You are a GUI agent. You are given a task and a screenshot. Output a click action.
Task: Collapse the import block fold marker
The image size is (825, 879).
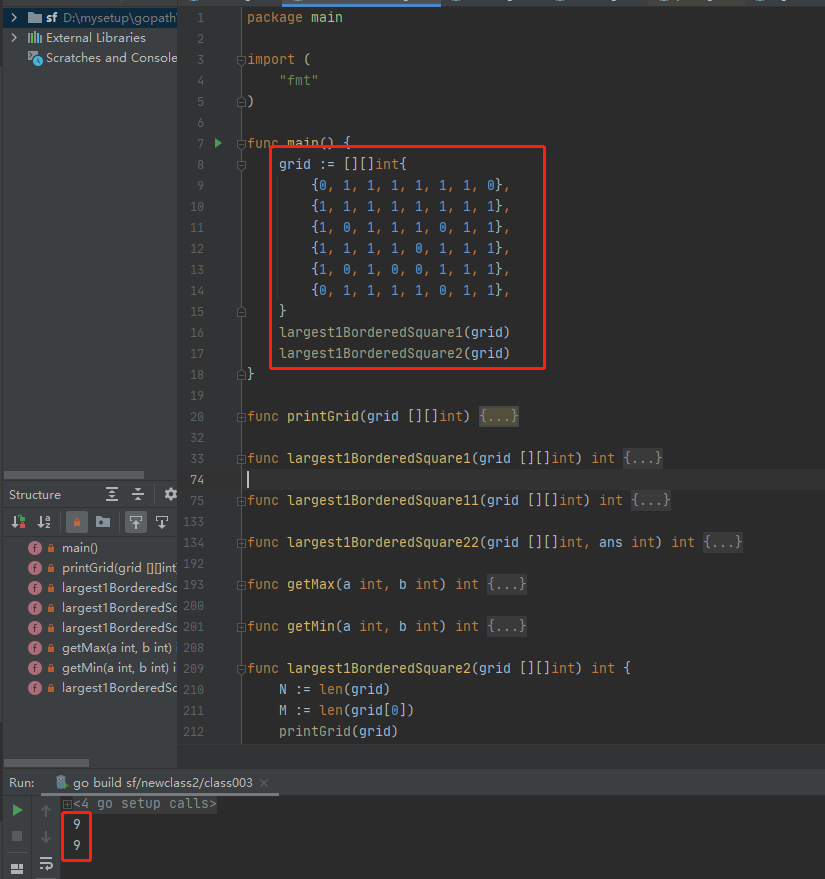(x=241, y=59)
